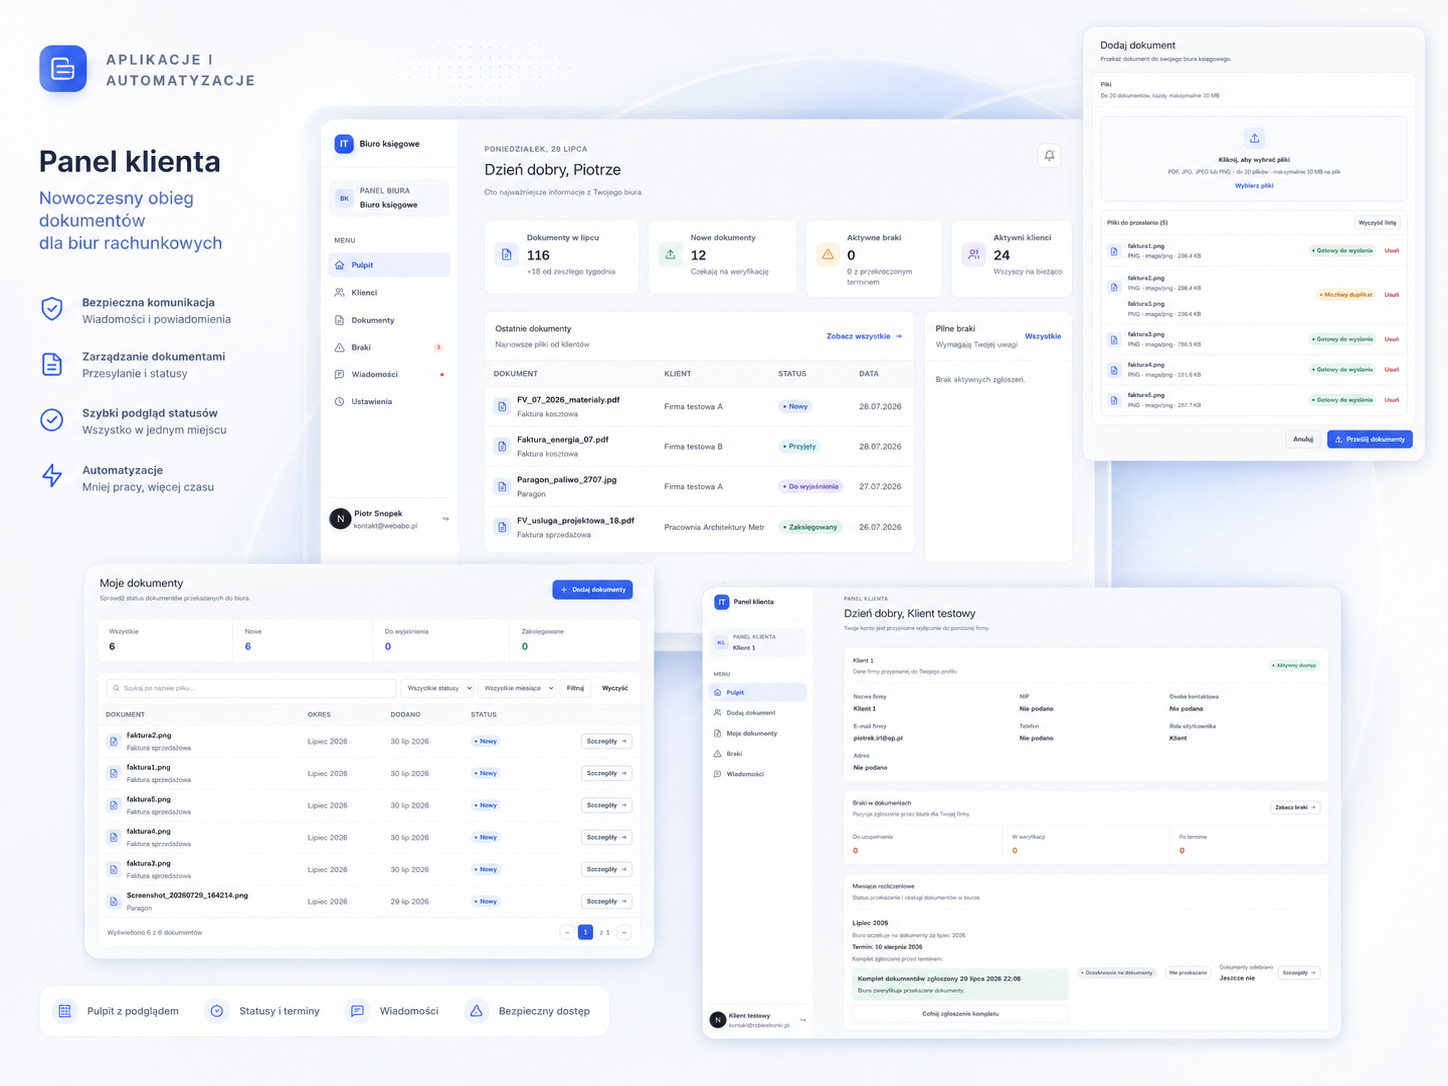Click the upload icon in Dodaj dokument
The height and width of the screenshot is (1086, 1448).
tap(1254, 138)
